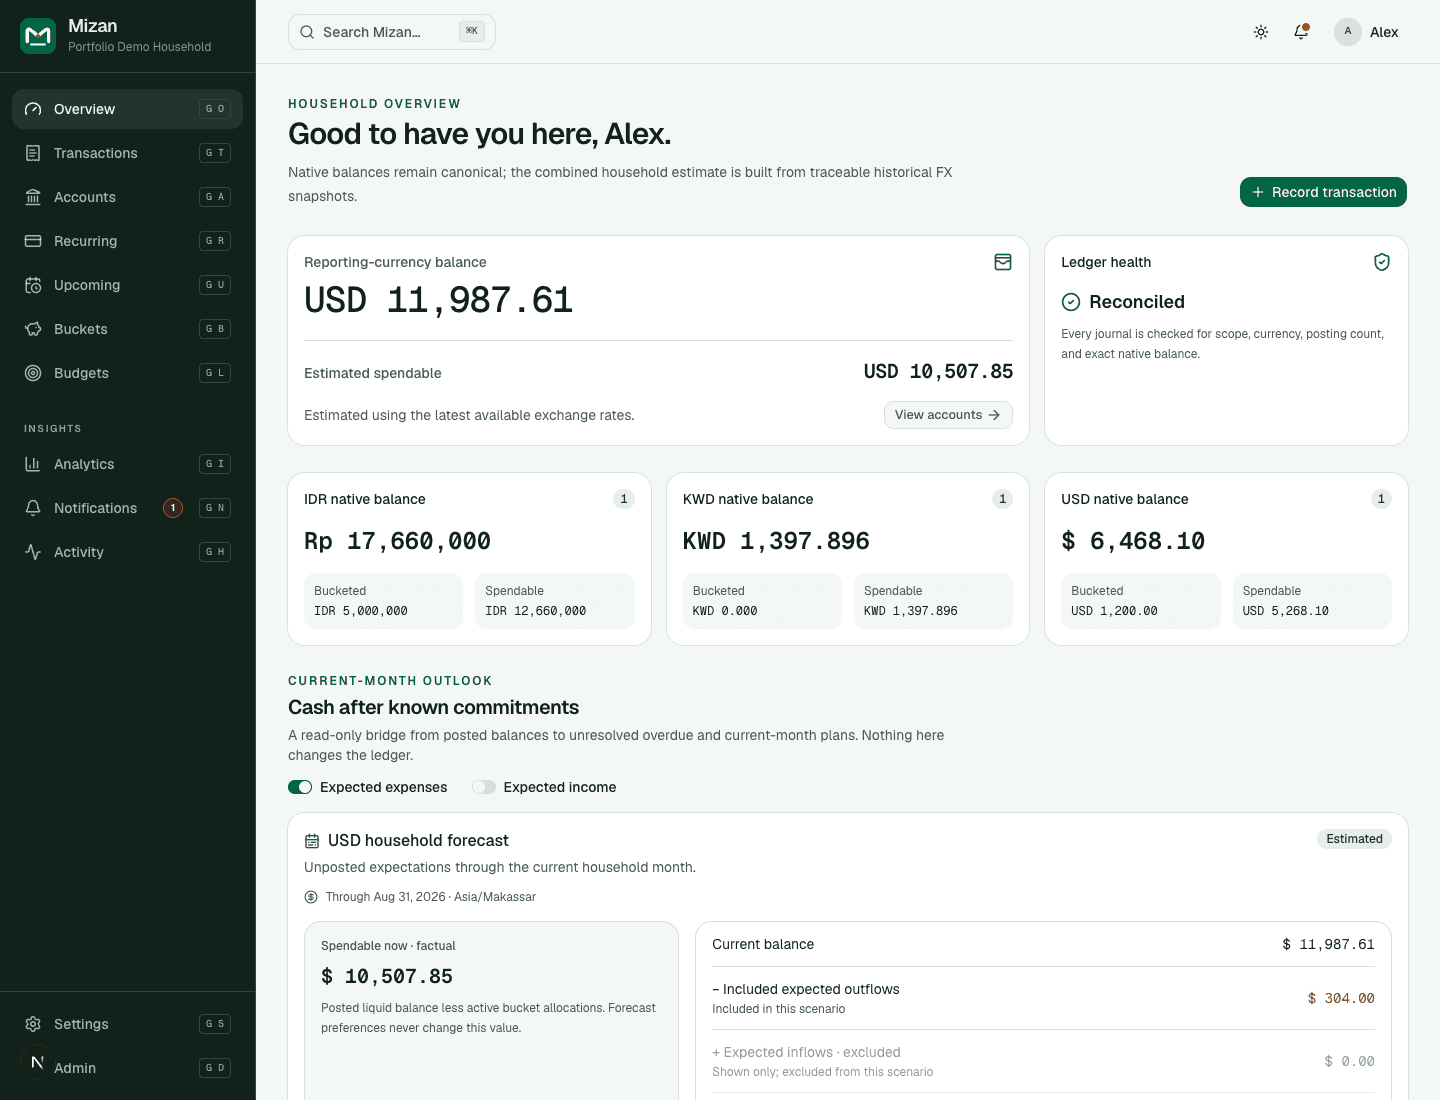Click View accounts button
The height and width of the screenshot is (1100, 1440).
tap(948, 415)
